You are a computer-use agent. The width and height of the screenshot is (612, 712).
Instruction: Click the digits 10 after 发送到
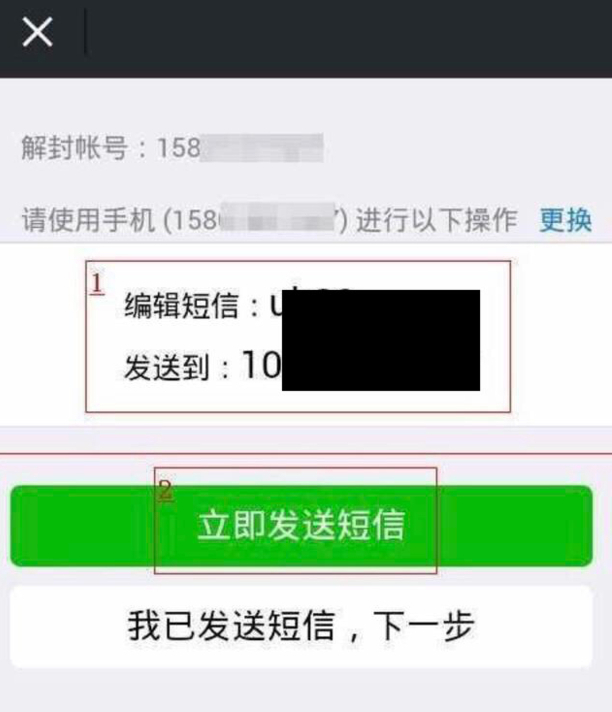(262, 364)
